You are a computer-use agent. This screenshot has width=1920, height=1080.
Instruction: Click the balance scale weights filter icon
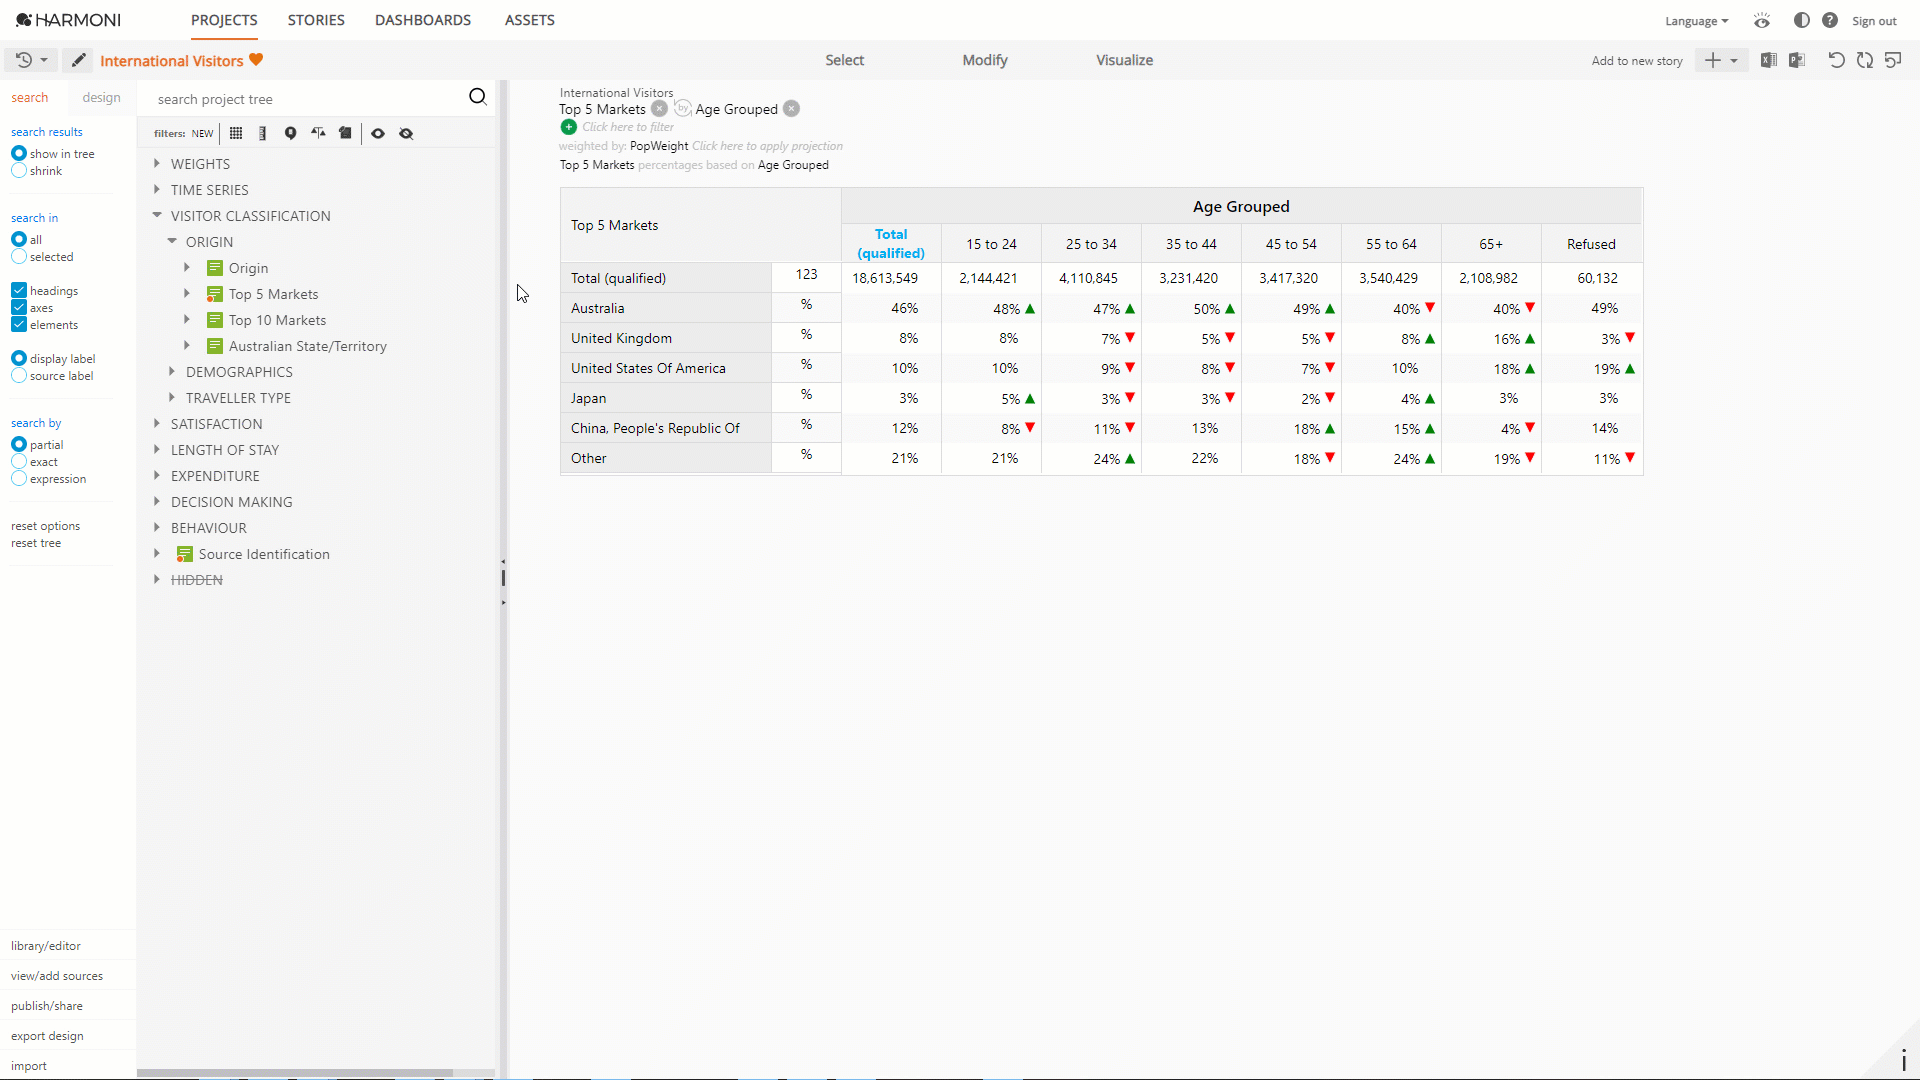tap(318, 133)
